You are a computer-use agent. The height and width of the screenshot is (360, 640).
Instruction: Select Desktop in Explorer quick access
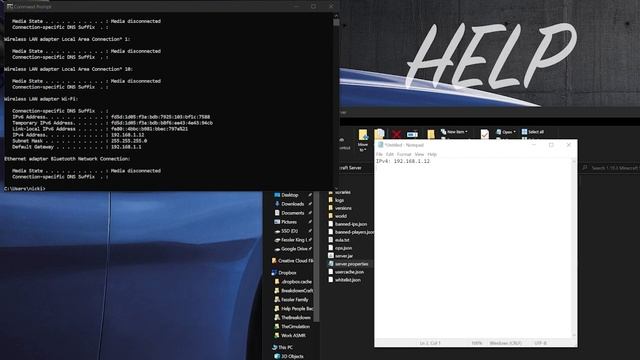tap(290, 195)
